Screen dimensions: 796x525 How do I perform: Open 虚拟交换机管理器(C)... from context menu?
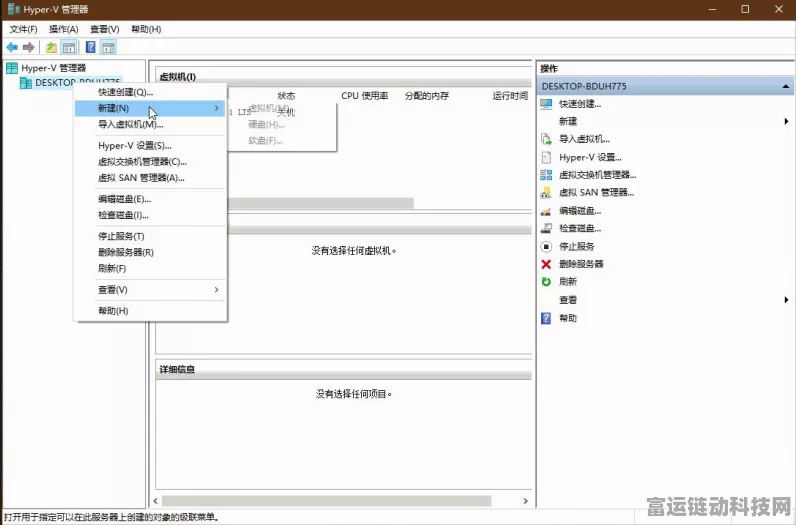tap(150, 162)
